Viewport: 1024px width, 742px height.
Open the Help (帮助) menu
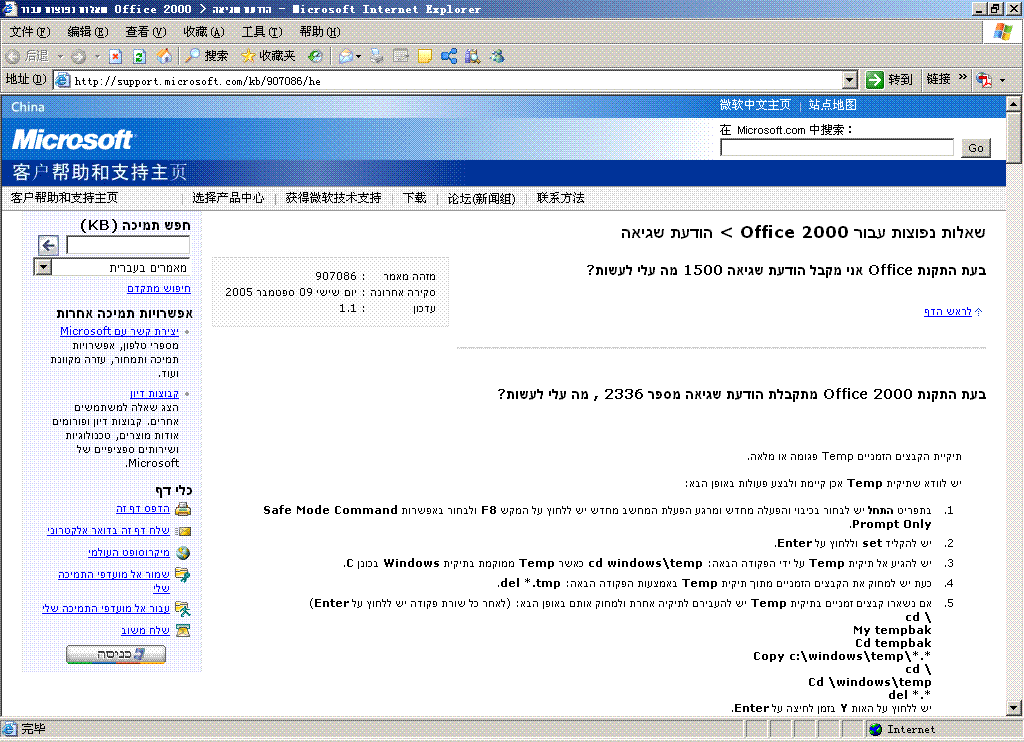tap(320, 31)
